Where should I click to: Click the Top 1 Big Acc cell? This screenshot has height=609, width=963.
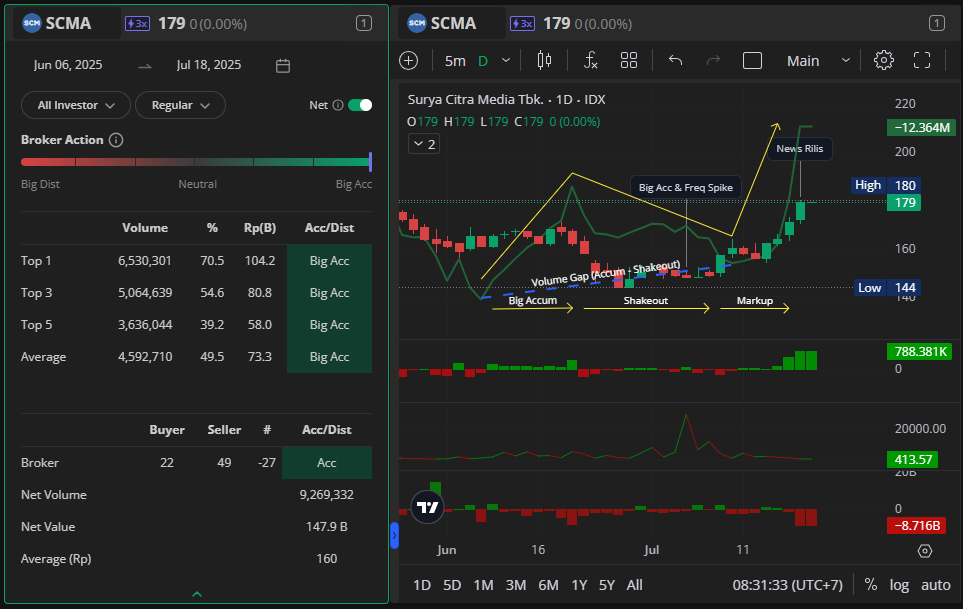(329, 261)
